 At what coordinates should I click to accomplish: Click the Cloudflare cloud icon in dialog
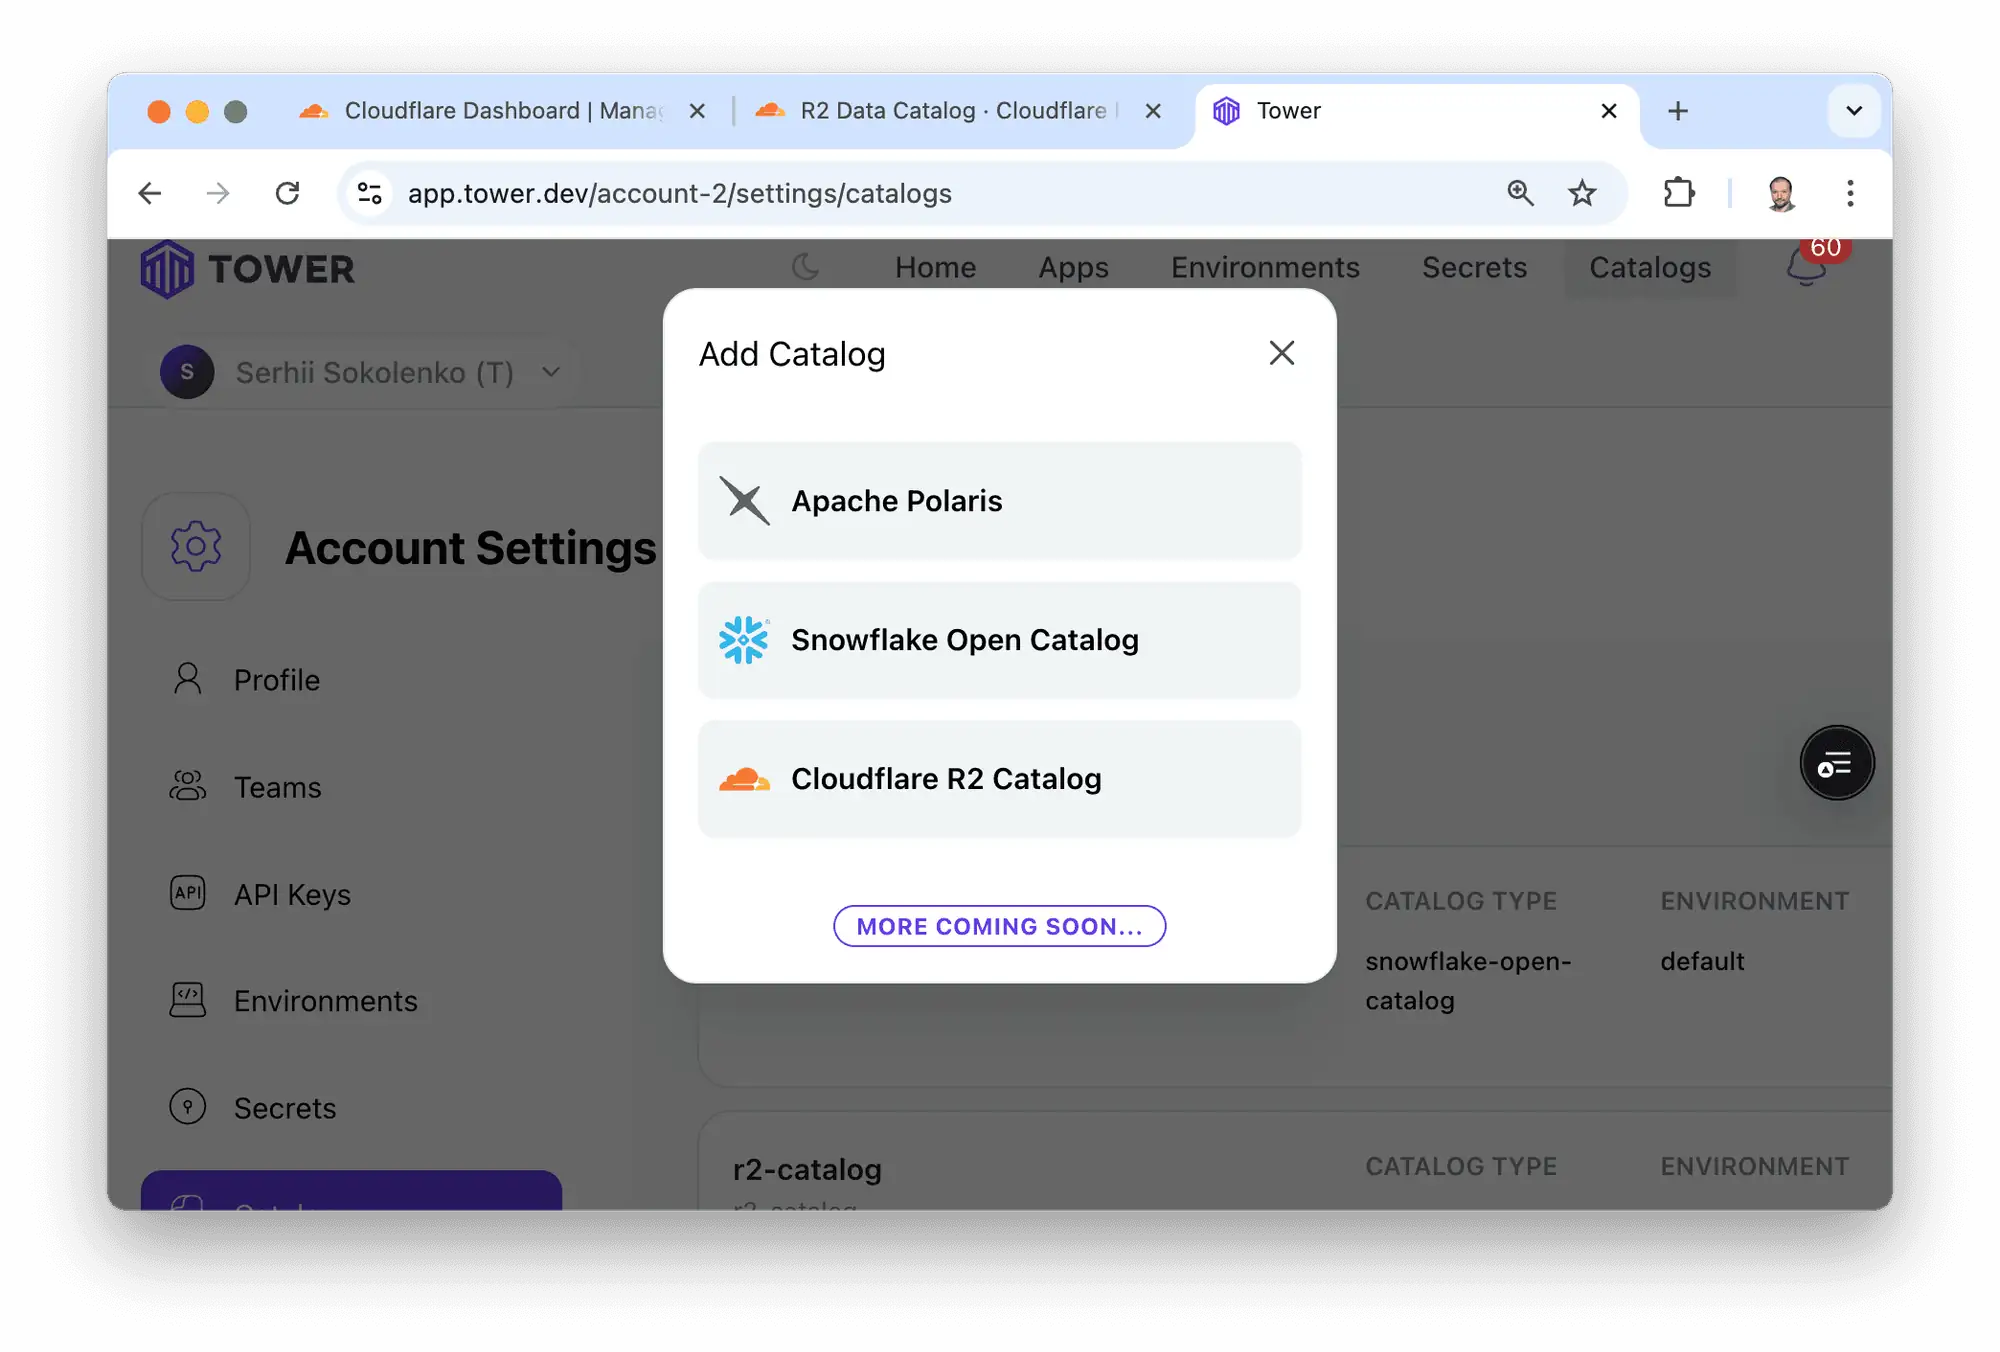[744, 779]
